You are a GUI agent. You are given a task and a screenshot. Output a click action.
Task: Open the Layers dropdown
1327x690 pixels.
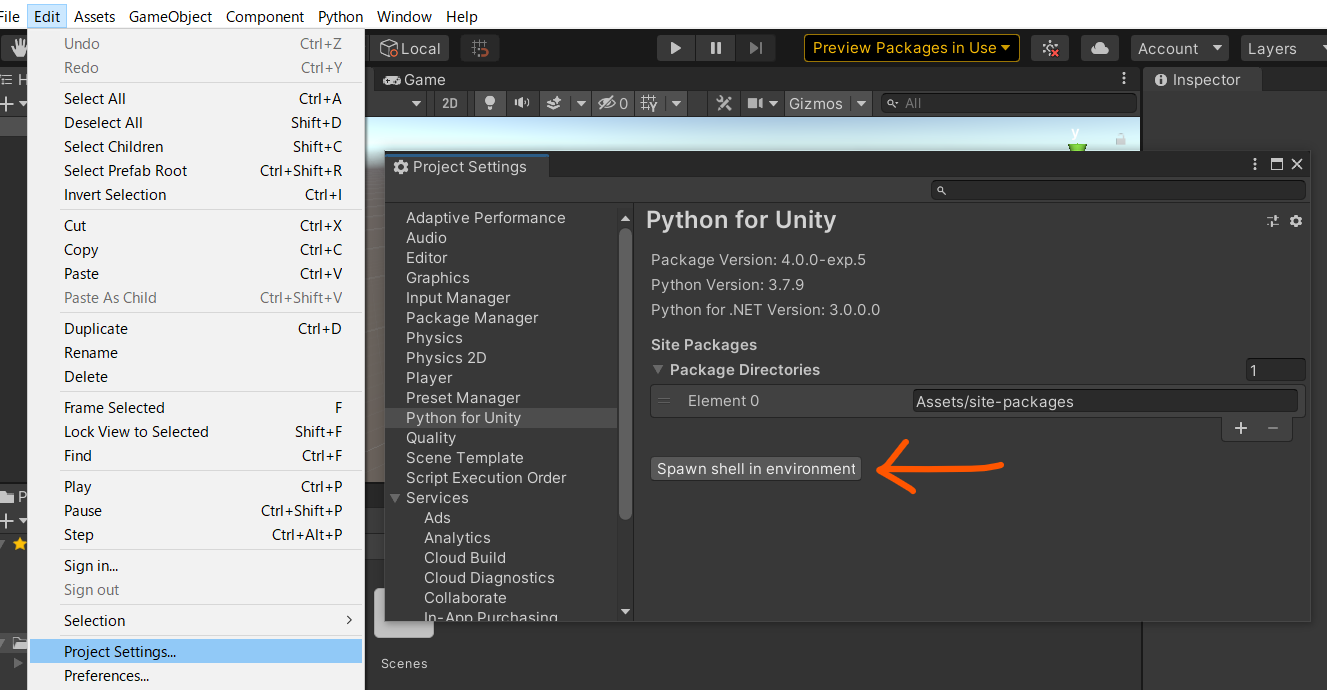coord(1282,48)
